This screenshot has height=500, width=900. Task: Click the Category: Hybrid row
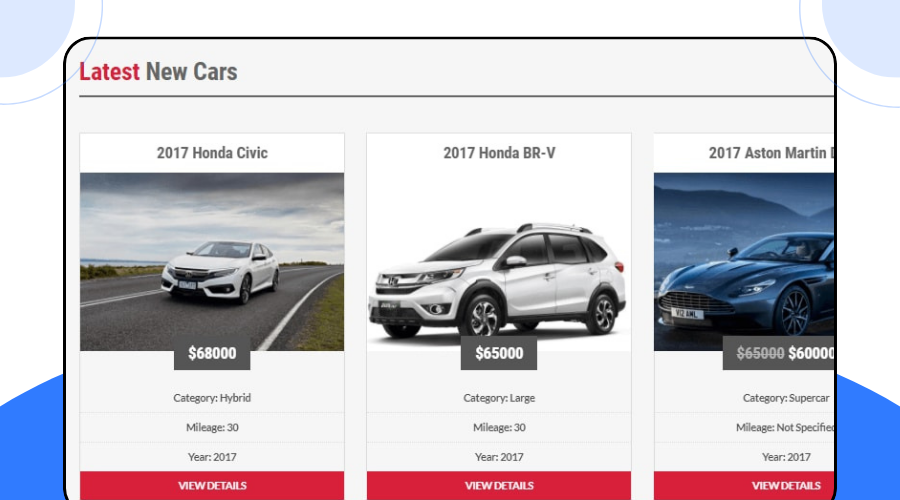(x=212, y=398)
